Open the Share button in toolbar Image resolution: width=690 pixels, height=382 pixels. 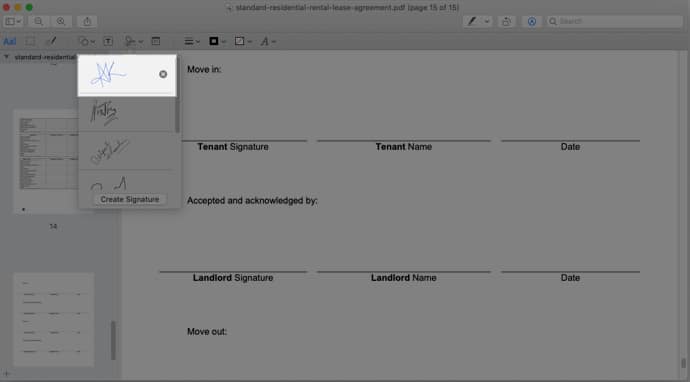pyautogui.click(x=87, y=21)
